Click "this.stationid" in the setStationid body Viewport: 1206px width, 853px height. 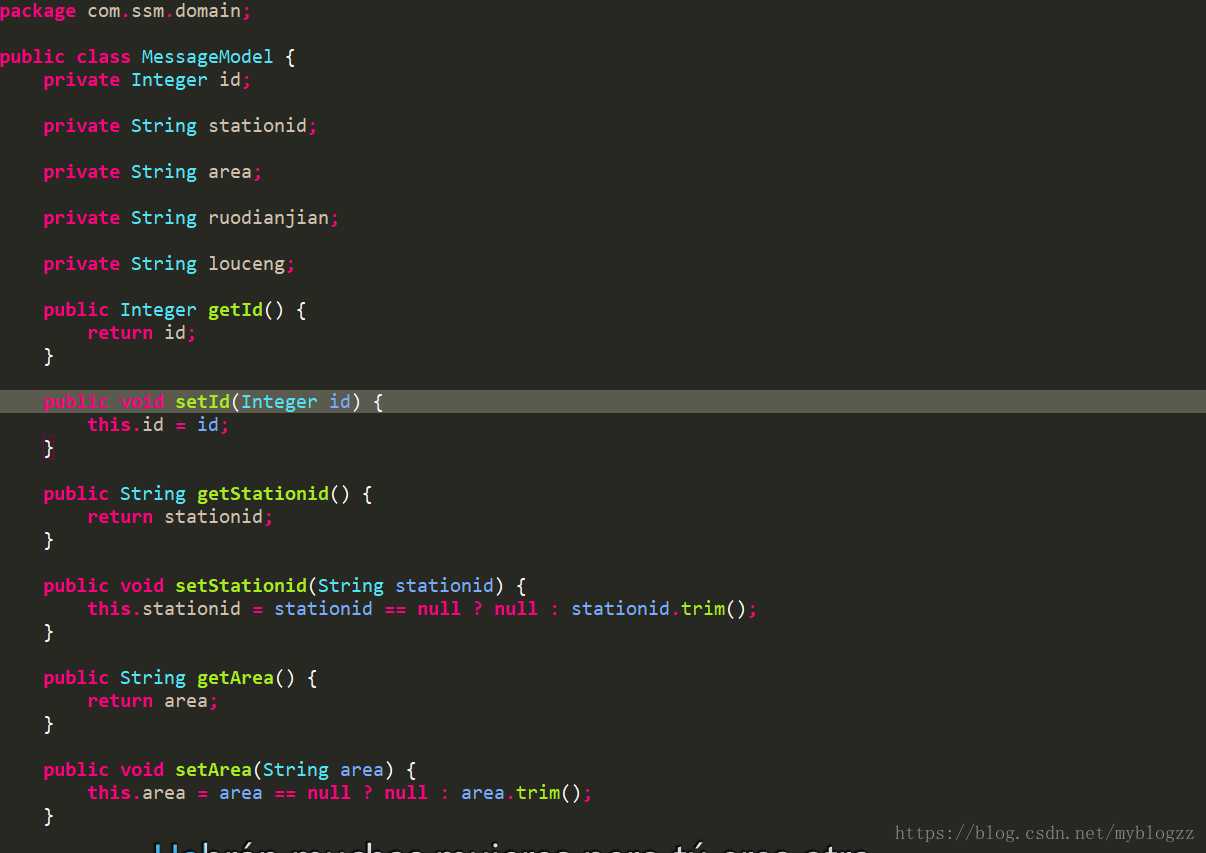[164, 609]
